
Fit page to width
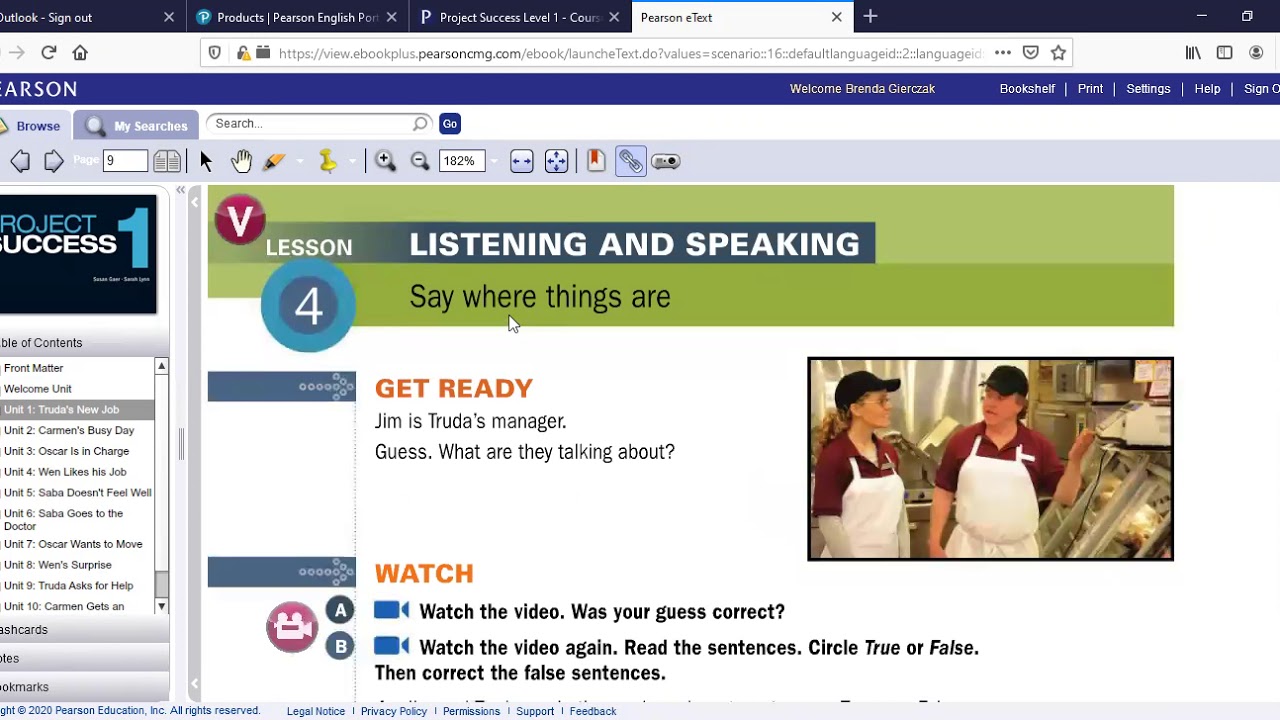[522, 161]
